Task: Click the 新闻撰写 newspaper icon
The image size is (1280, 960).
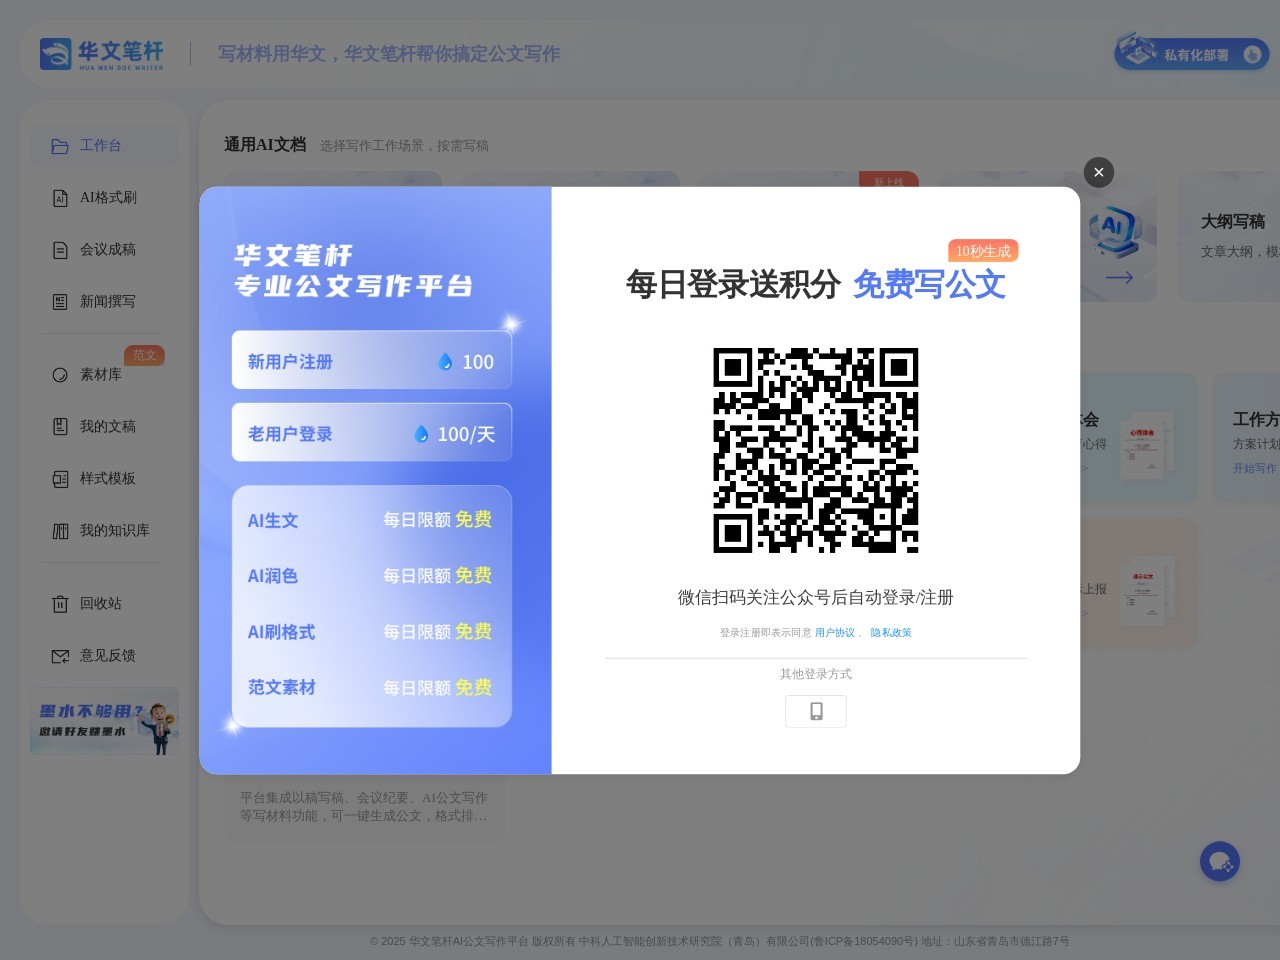Action: 60,302
